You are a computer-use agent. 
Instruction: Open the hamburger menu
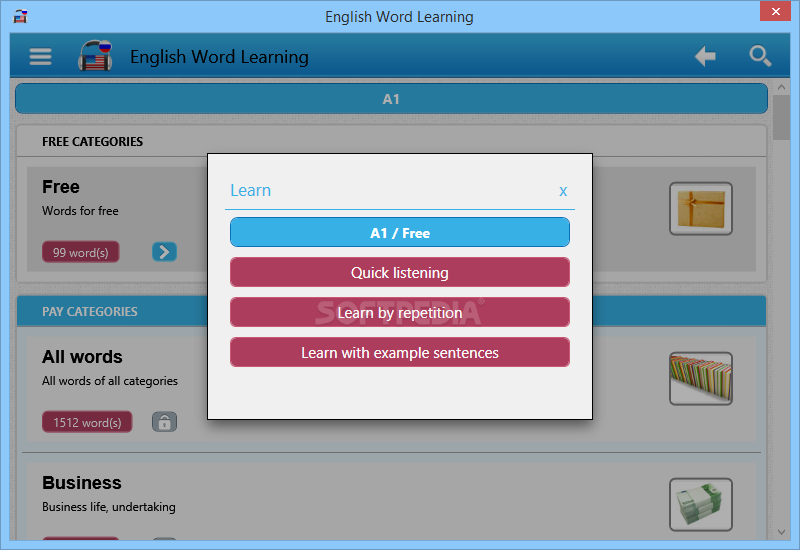[x=40, y=56]
